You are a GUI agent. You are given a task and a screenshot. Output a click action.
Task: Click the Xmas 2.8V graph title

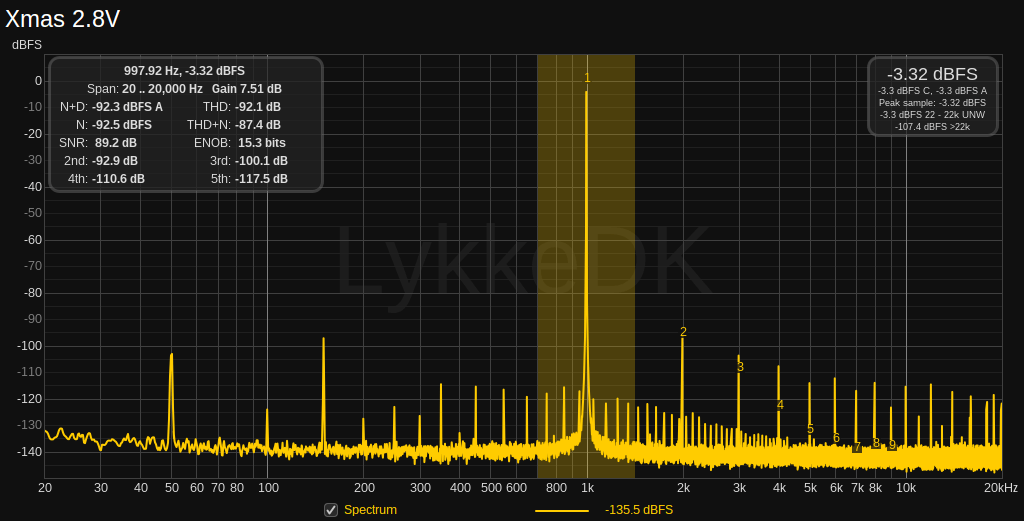click(x=63, y=19)
